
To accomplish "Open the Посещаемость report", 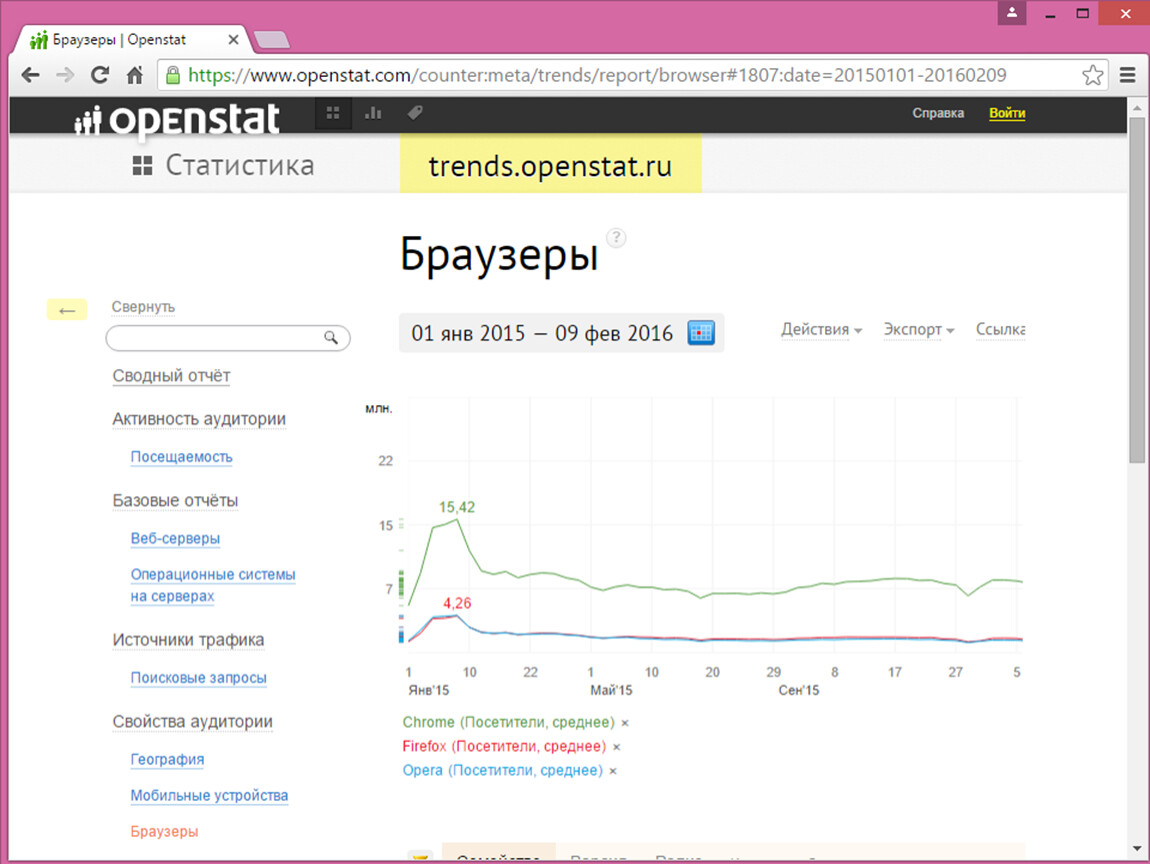I will 181,457.
